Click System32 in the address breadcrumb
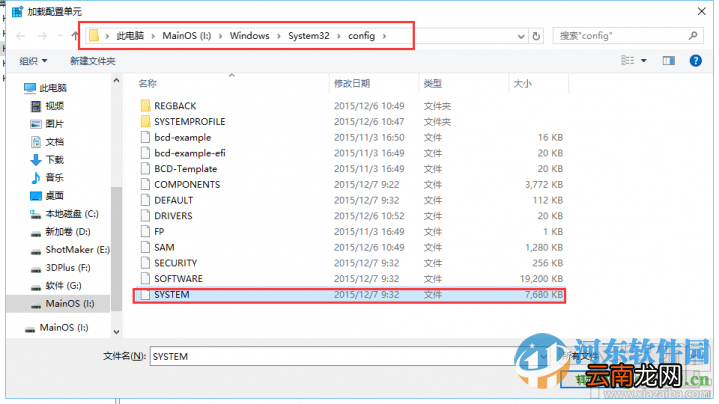This screenshot has height=404, width=719. [x=309, y=36]
